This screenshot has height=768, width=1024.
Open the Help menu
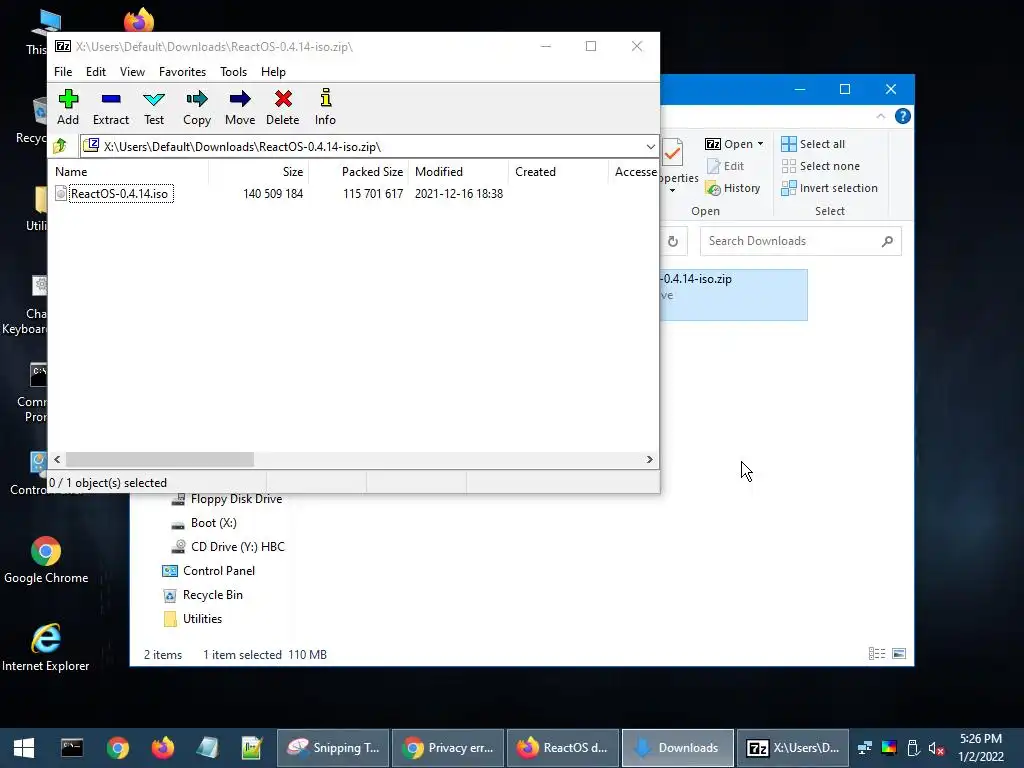coord(273,72)
